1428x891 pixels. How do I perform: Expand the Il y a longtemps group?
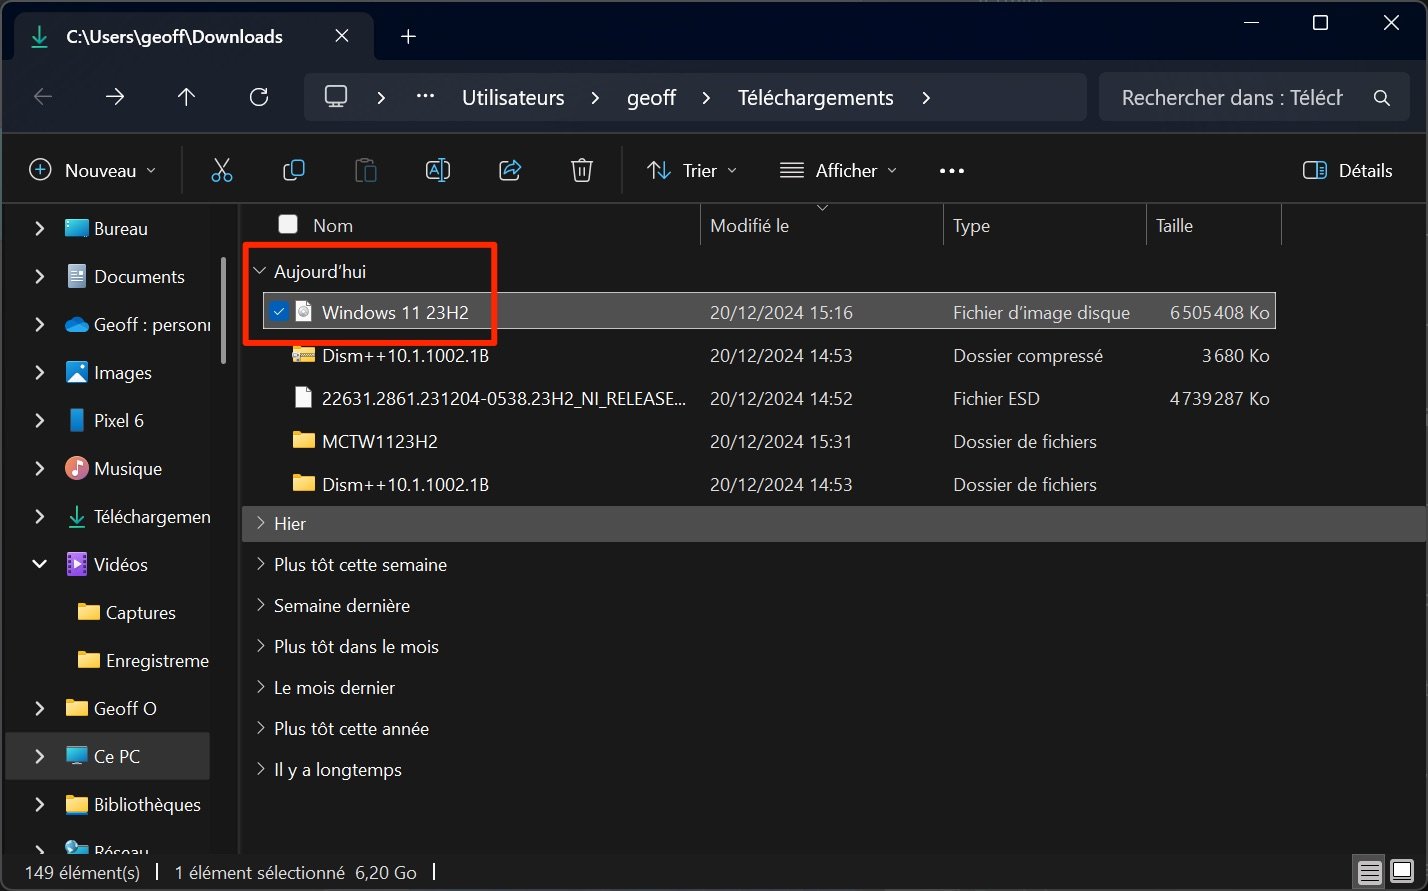(260, 769)
